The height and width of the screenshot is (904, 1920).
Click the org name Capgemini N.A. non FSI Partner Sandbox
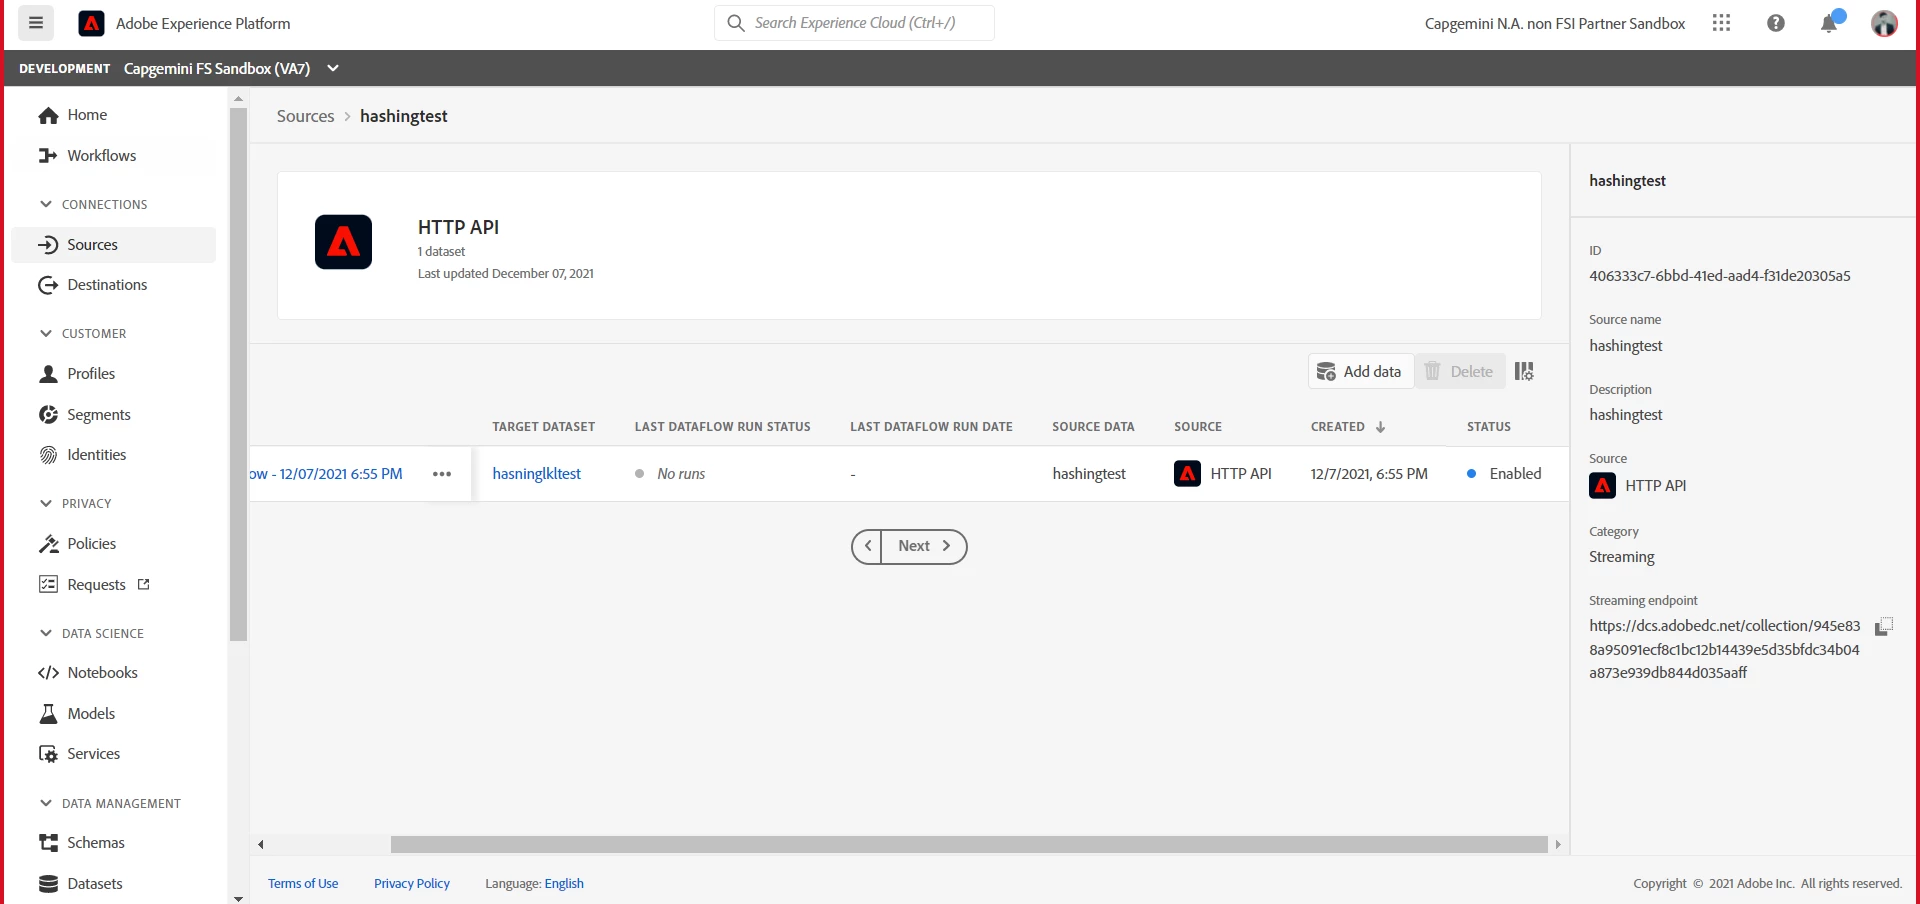[1555, 23]
